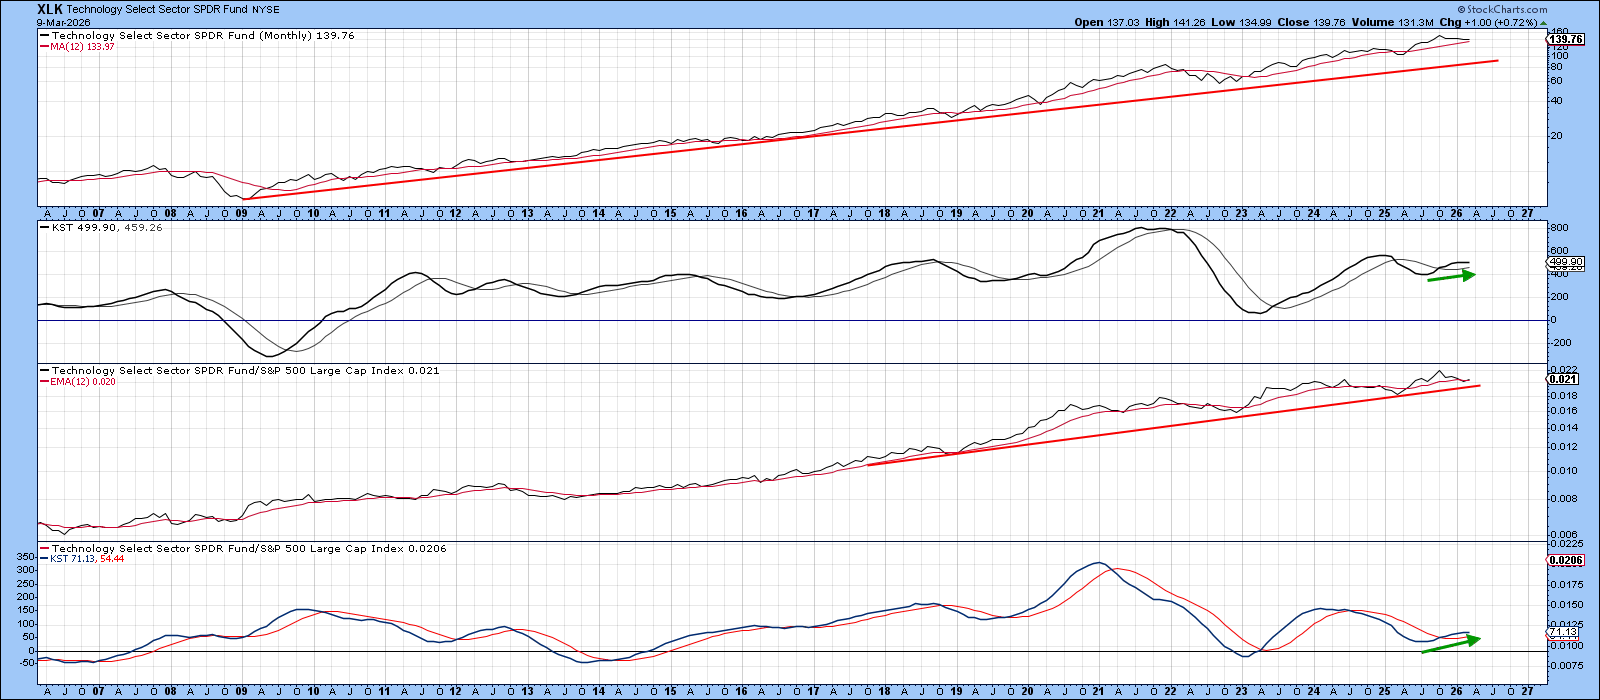Viewport: 1600px width, 700px height.
Task: Click the 0.006 label on the ratio axis
Action: (x=1564, y=536)
